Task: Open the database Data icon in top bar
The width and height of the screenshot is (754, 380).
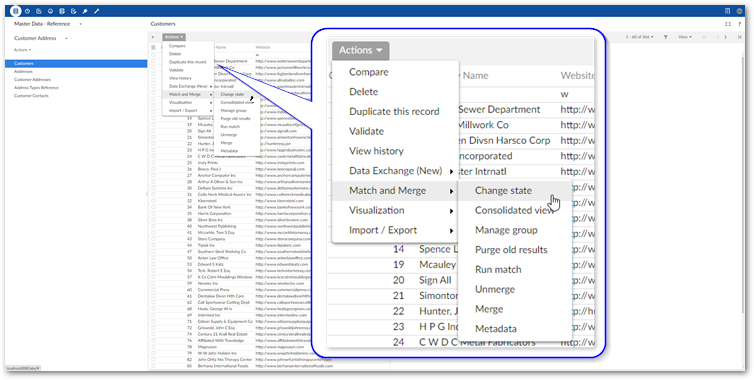Action: (x=16, y=11)
